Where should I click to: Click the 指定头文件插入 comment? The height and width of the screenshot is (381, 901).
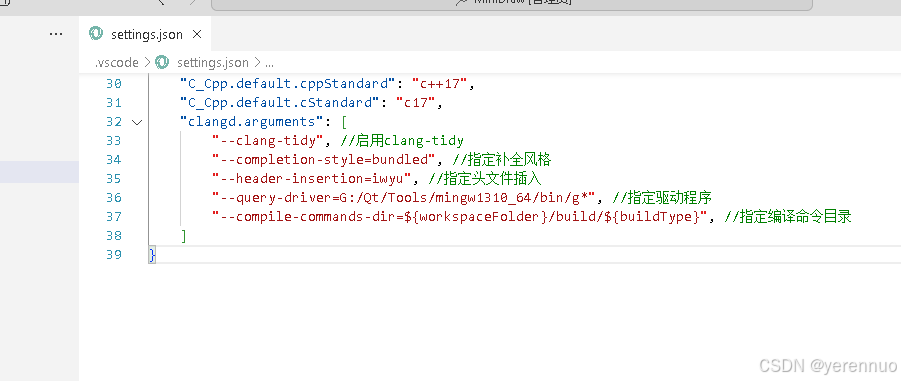486,179
